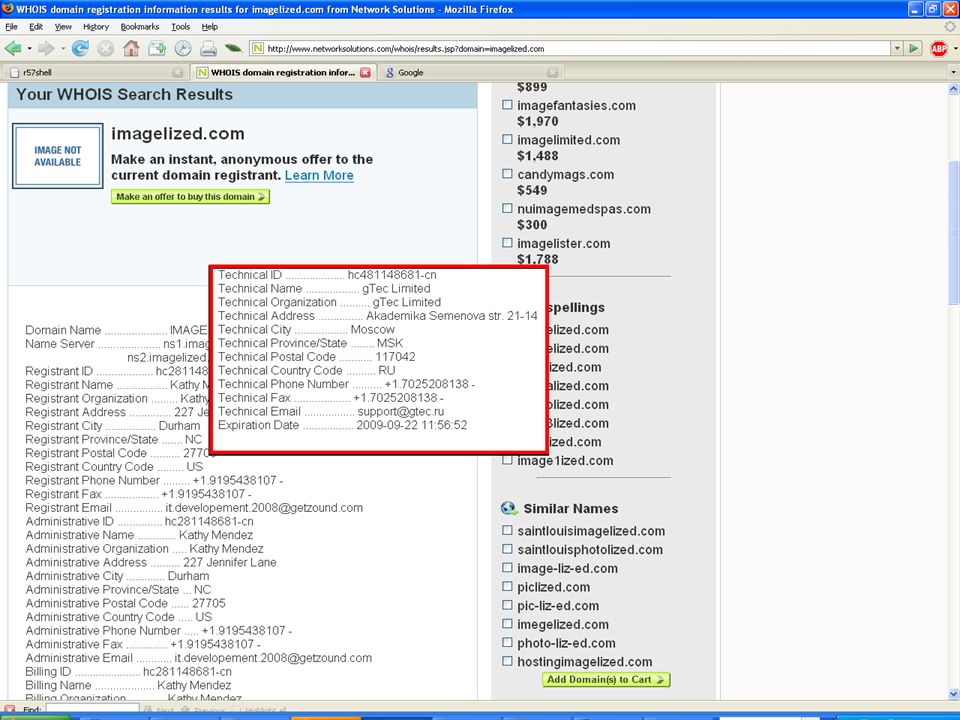Viewport: 960px width, 720px height.
Task: Check the candymags.com checkbox
Action: click(x=507, y=173)
